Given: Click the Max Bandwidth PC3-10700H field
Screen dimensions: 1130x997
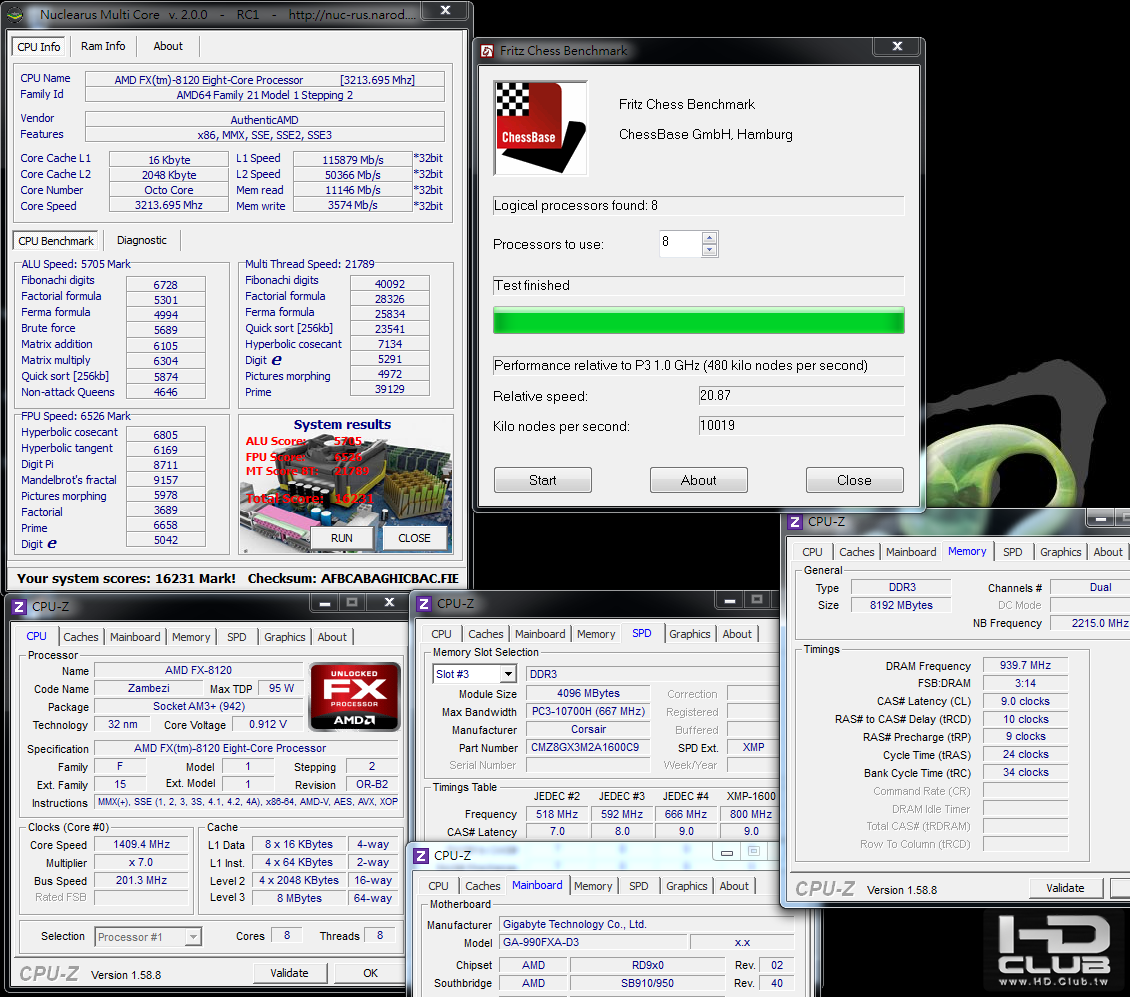Looking at the screenshot, I should [x=588, y=712].
